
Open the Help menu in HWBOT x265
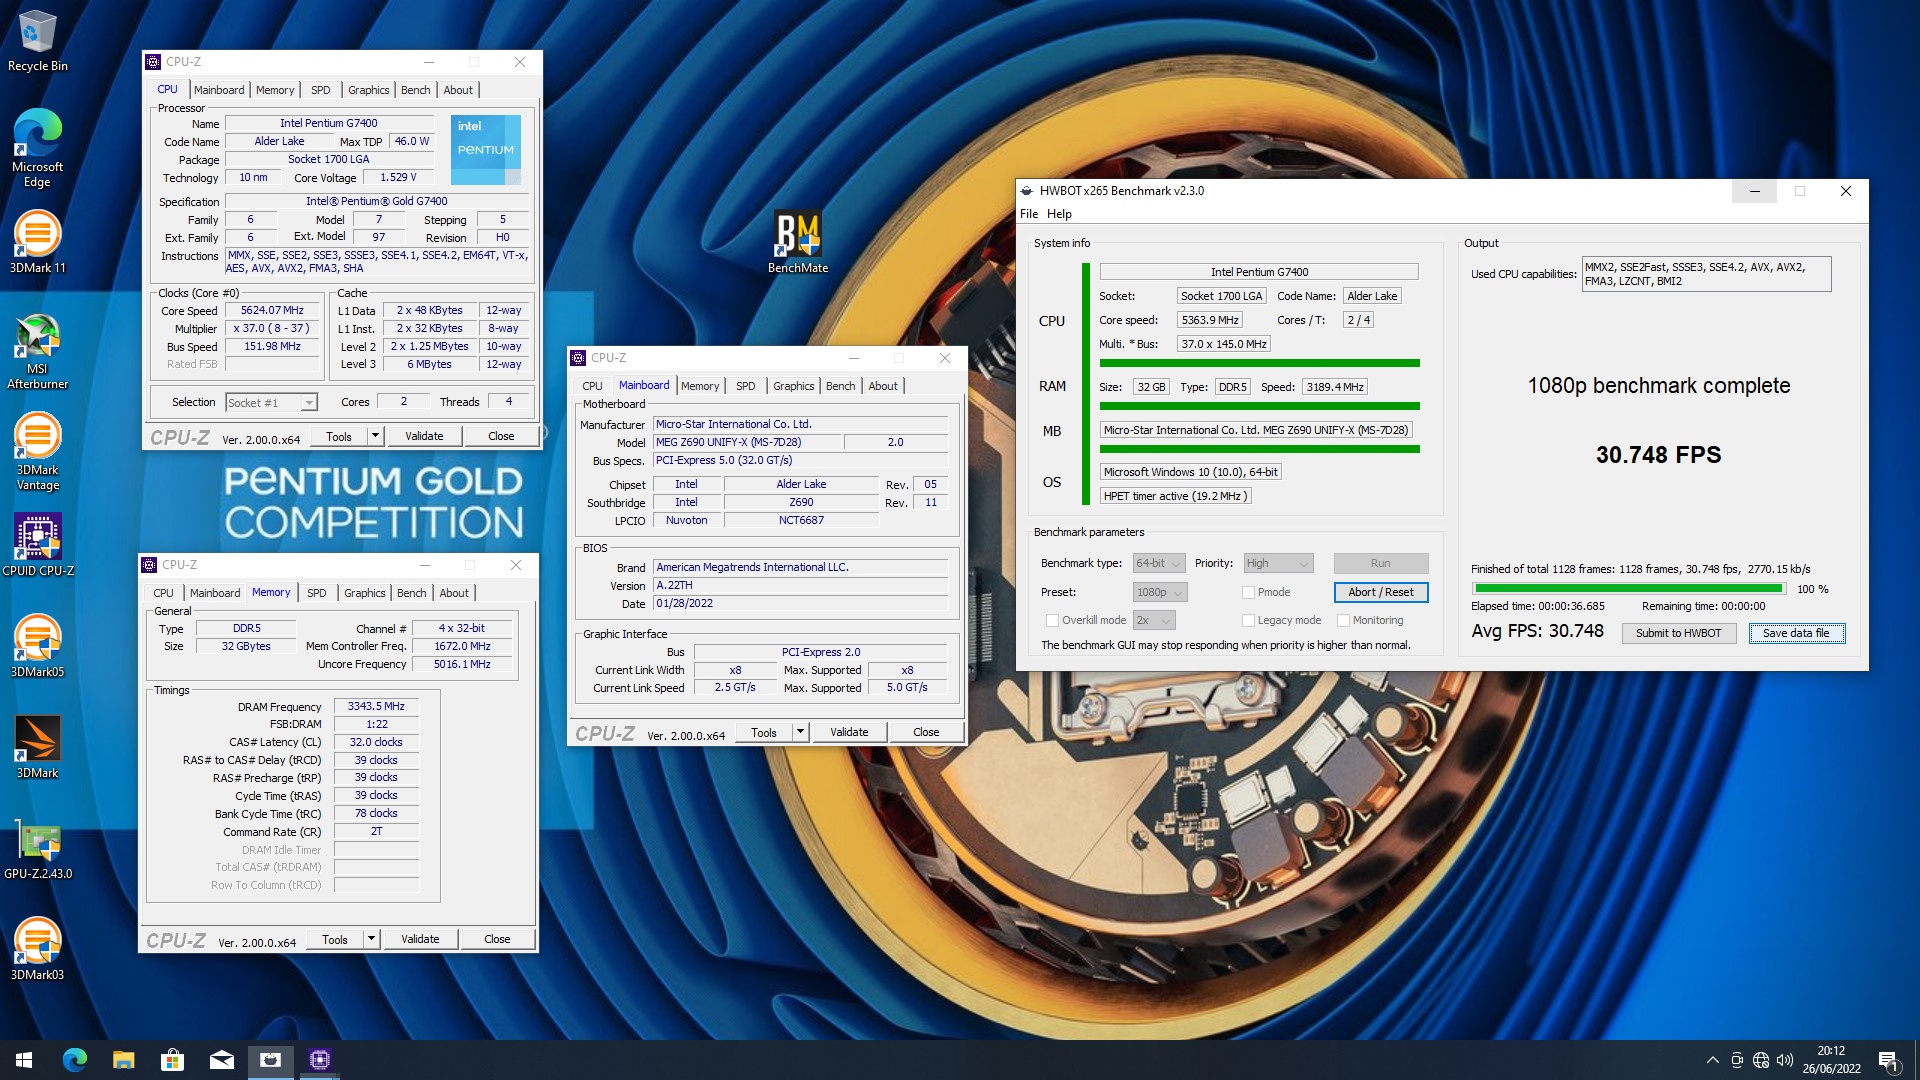[x=1059, y=214]
